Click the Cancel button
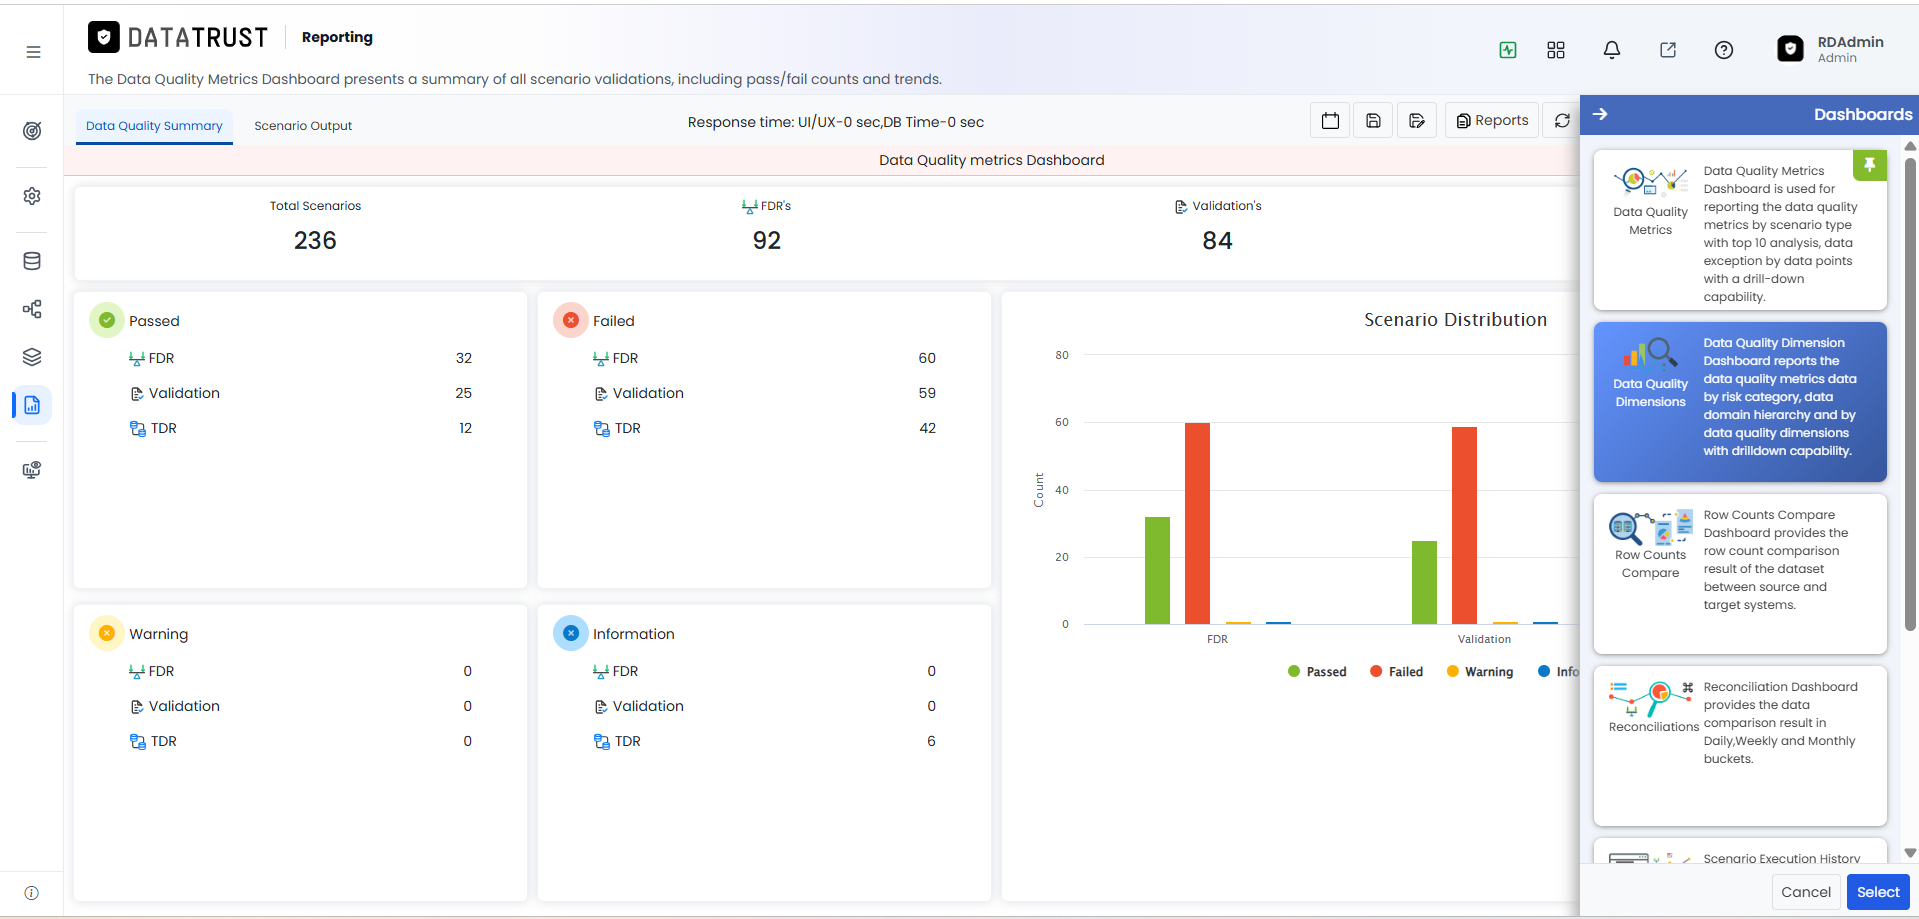1919x919 pixels. pos(1806,892)
